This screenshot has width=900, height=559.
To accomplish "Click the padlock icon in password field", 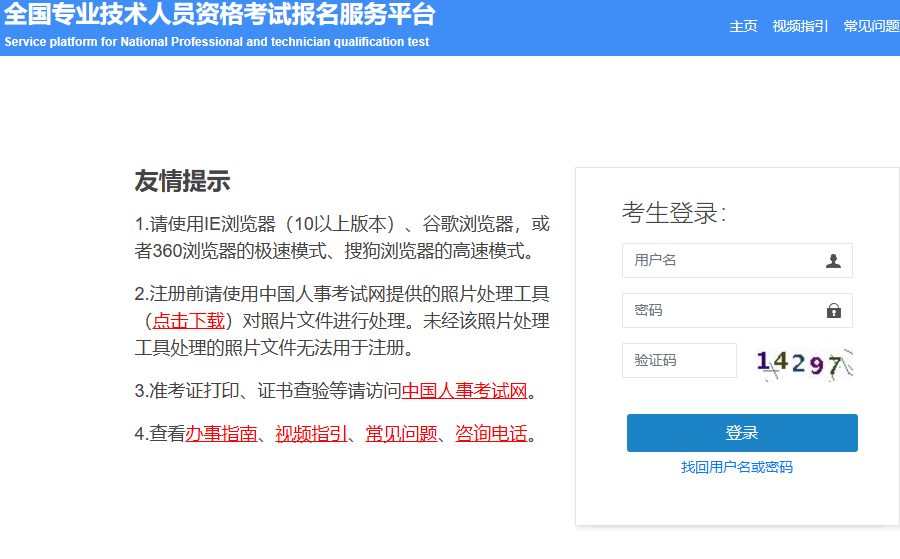I will pyautogui.click(x=833, y=311).
